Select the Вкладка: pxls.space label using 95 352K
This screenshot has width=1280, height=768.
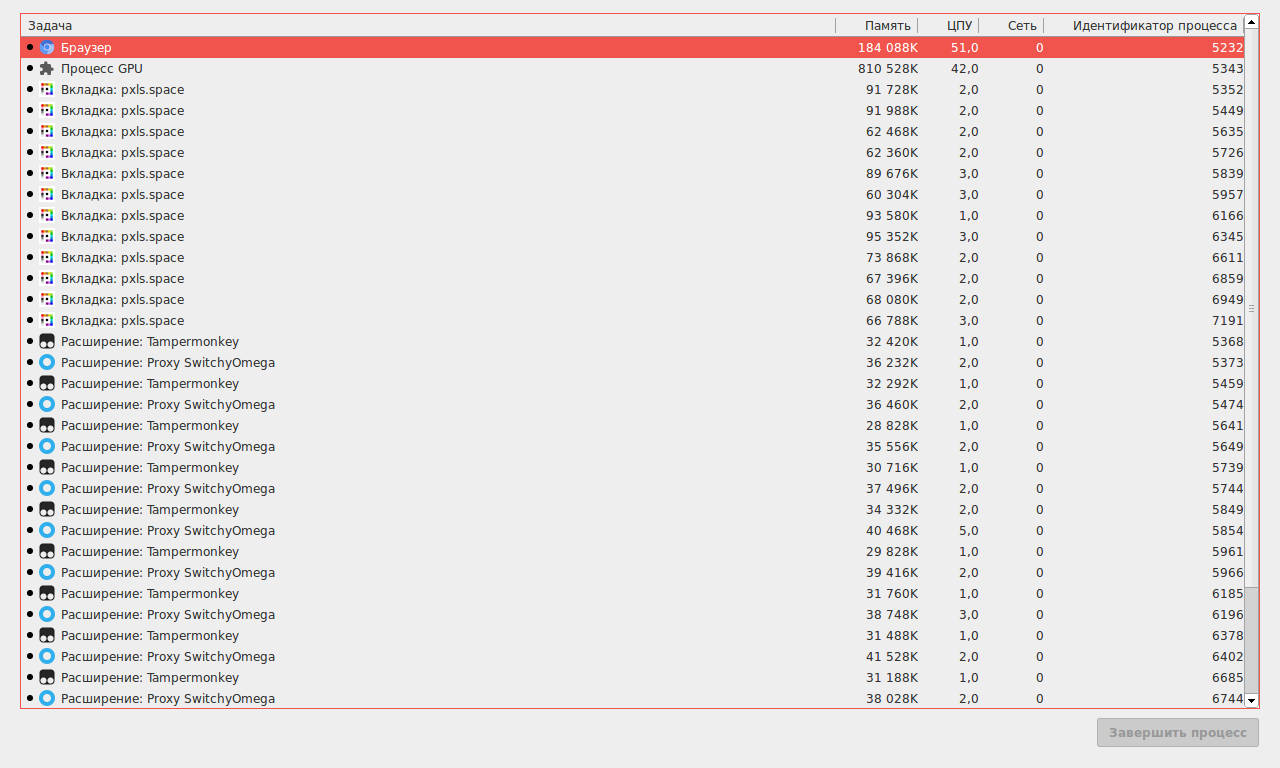click(x=123, y=237)
